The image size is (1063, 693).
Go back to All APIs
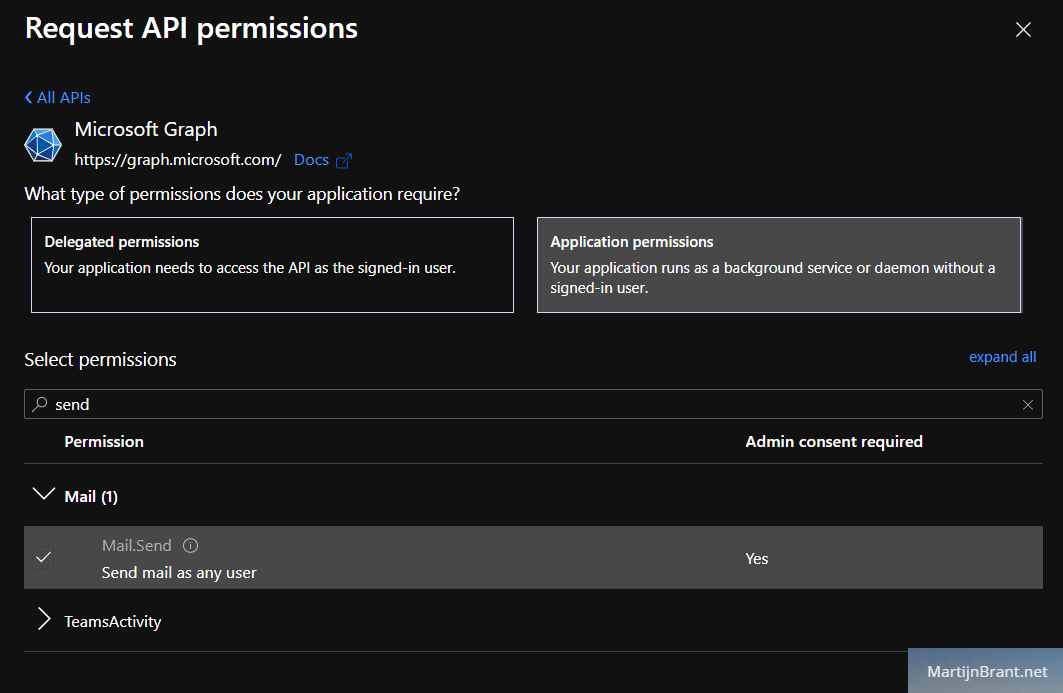pos(58,98)
